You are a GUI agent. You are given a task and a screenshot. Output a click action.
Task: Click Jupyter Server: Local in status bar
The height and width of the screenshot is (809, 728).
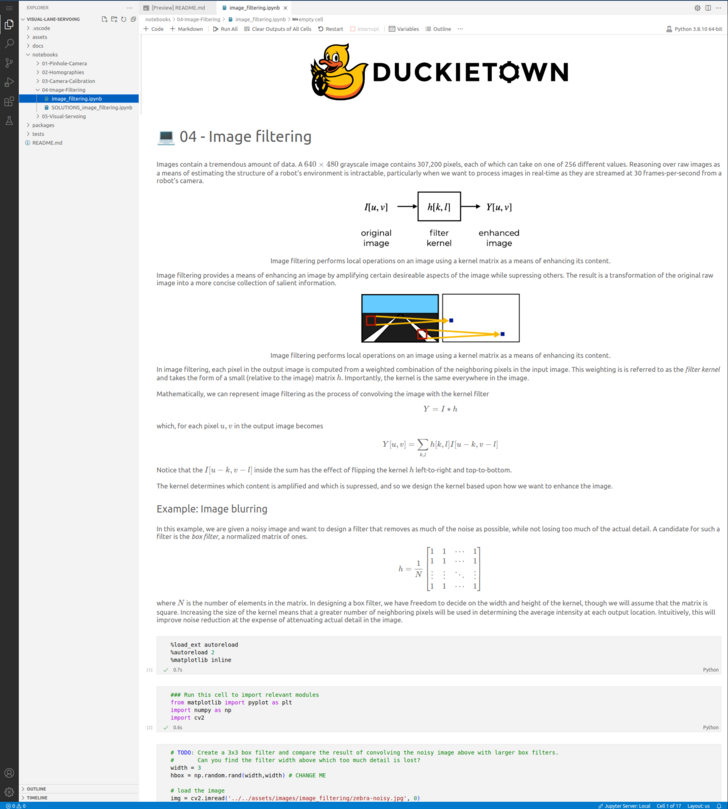[624, 805]
